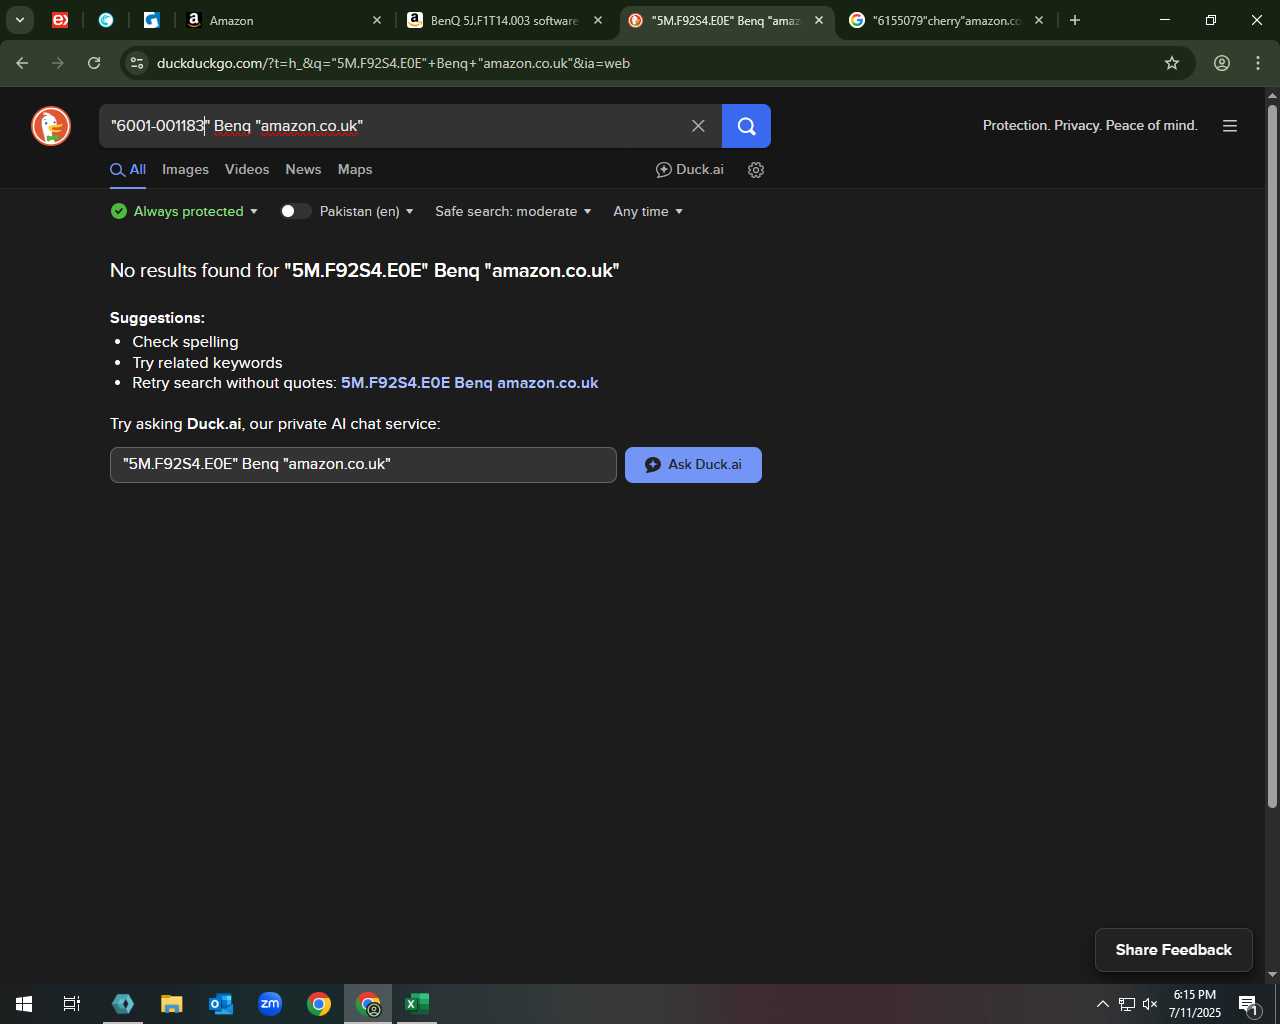Reload the page
This screenshot has height=1024, width=1280.
[94, 63]
